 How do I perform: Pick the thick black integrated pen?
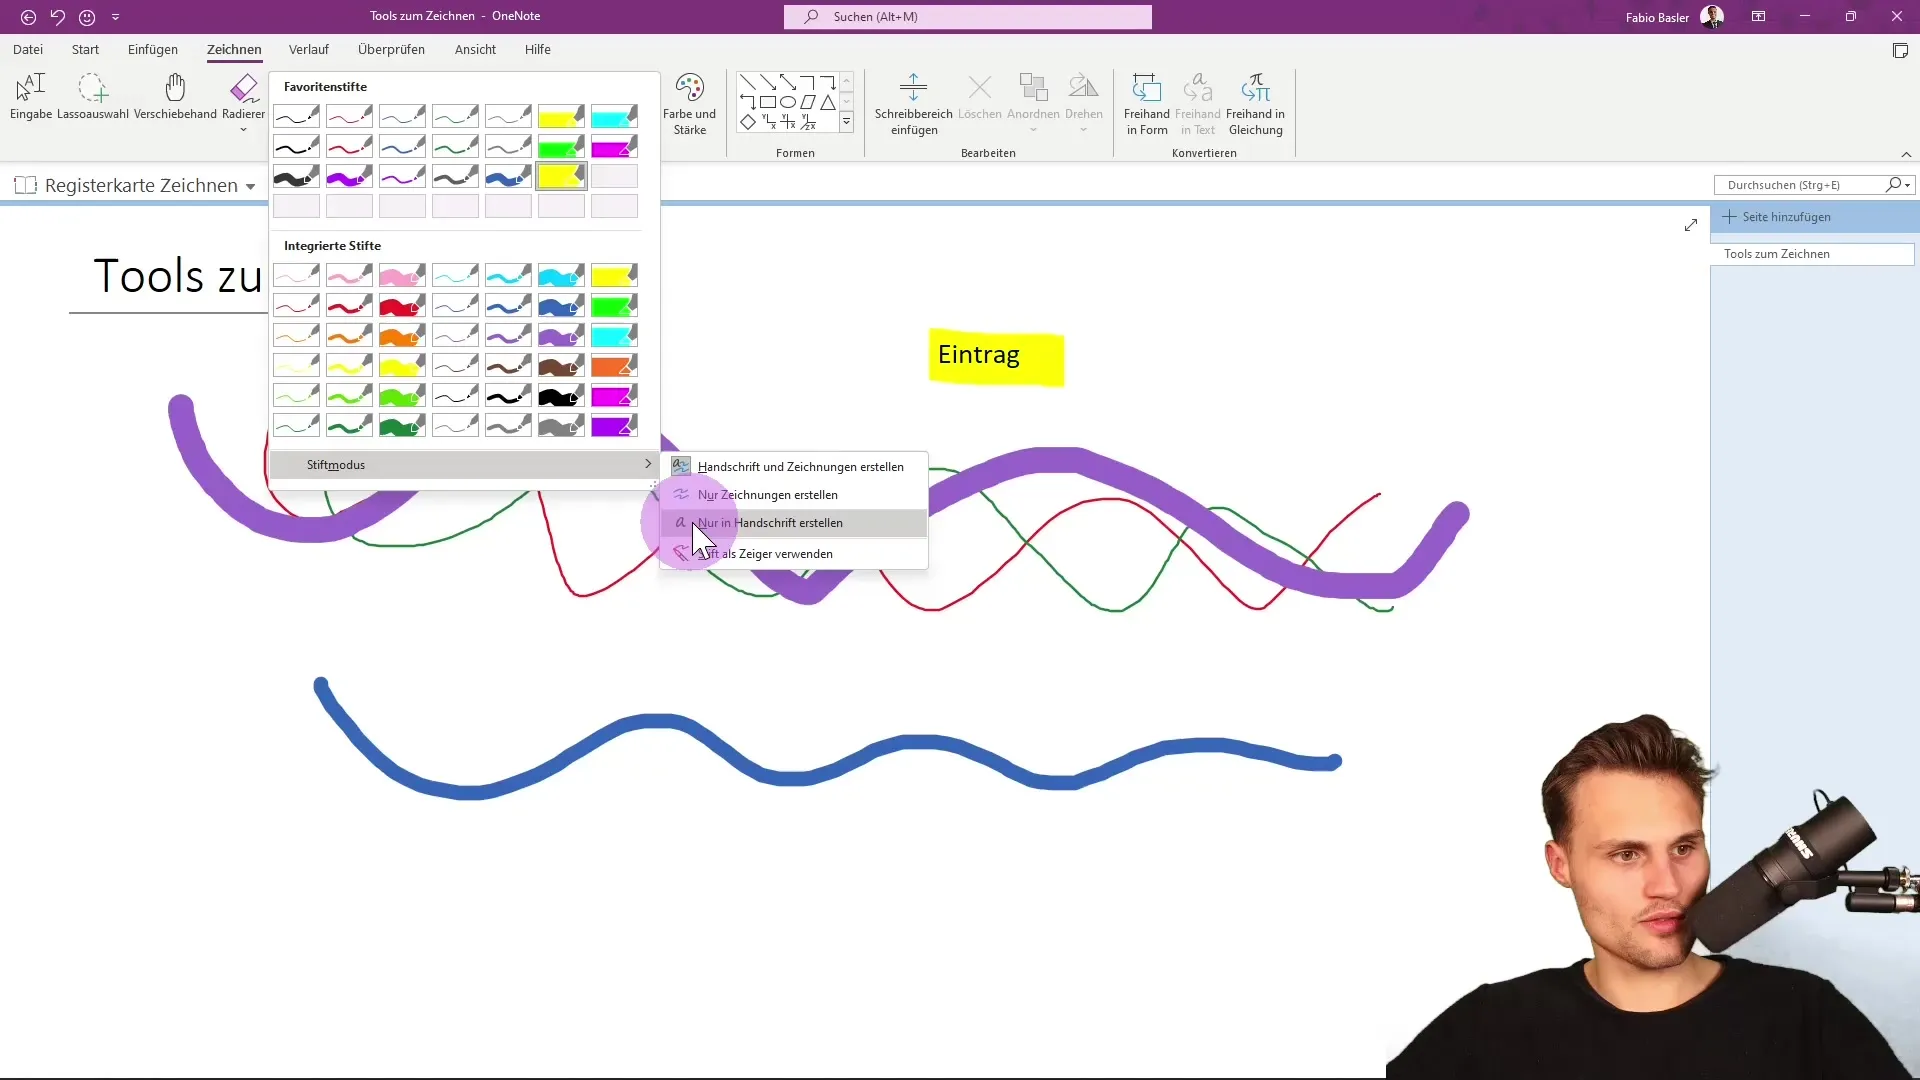(561, 395)
